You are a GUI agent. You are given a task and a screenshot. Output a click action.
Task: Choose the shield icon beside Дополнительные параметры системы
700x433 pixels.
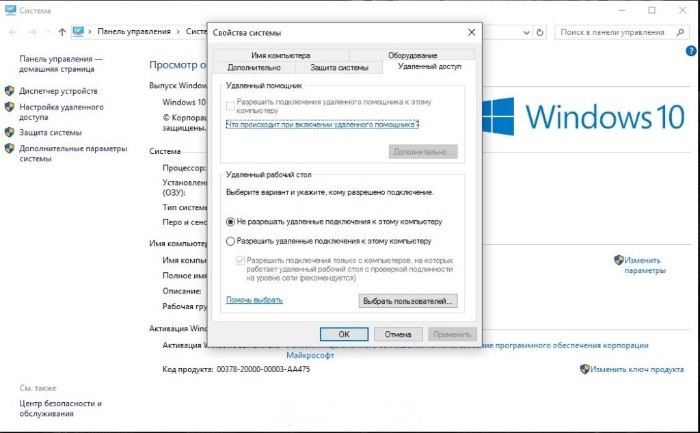click(9, 149)
